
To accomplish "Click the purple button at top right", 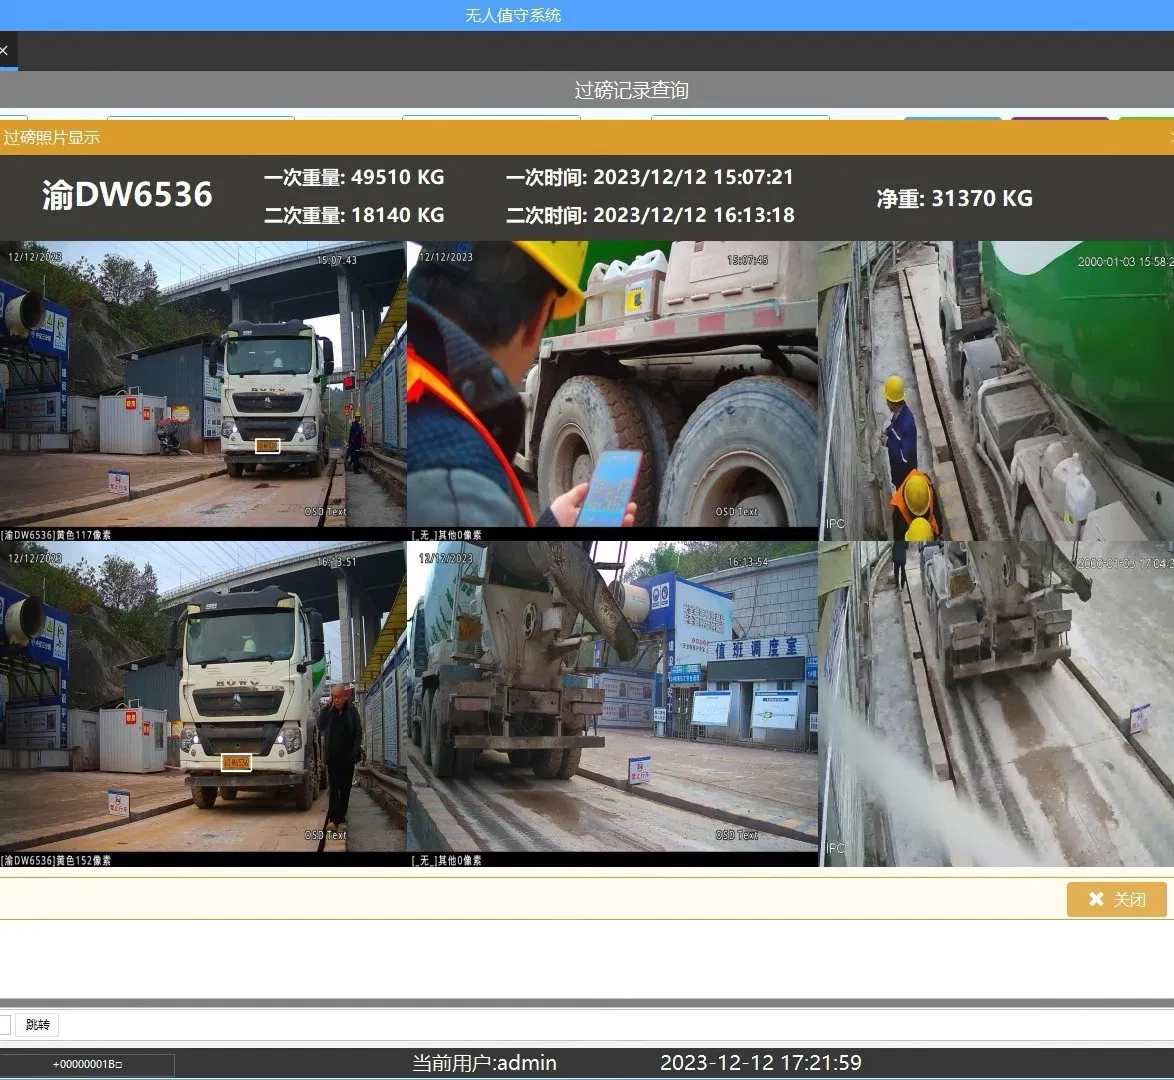I will (x=1060, y=118).
